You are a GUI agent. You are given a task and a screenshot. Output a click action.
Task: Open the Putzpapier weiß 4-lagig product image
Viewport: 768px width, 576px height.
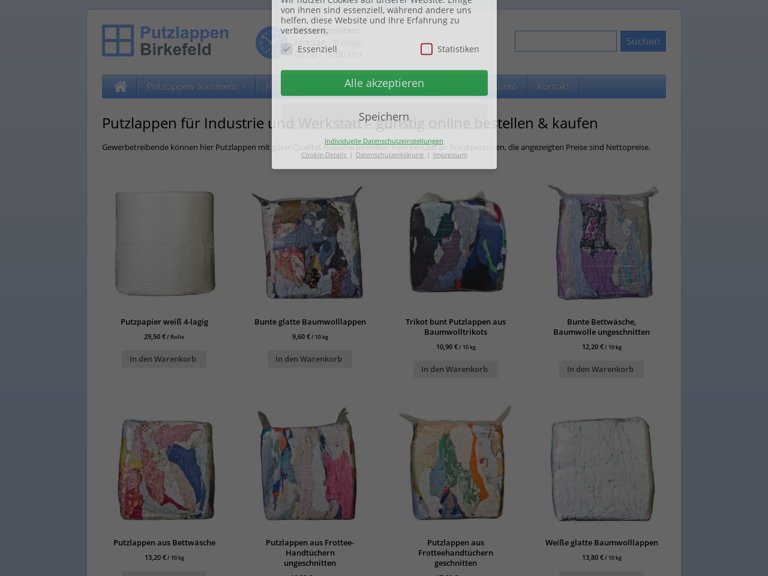pyautogui.click(x=165, y=243)
